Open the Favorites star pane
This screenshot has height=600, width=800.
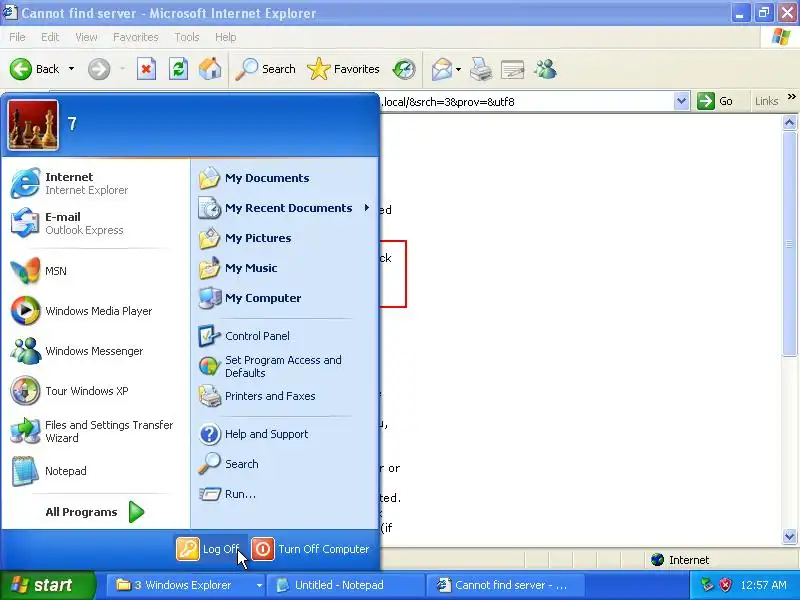(343, 69)
